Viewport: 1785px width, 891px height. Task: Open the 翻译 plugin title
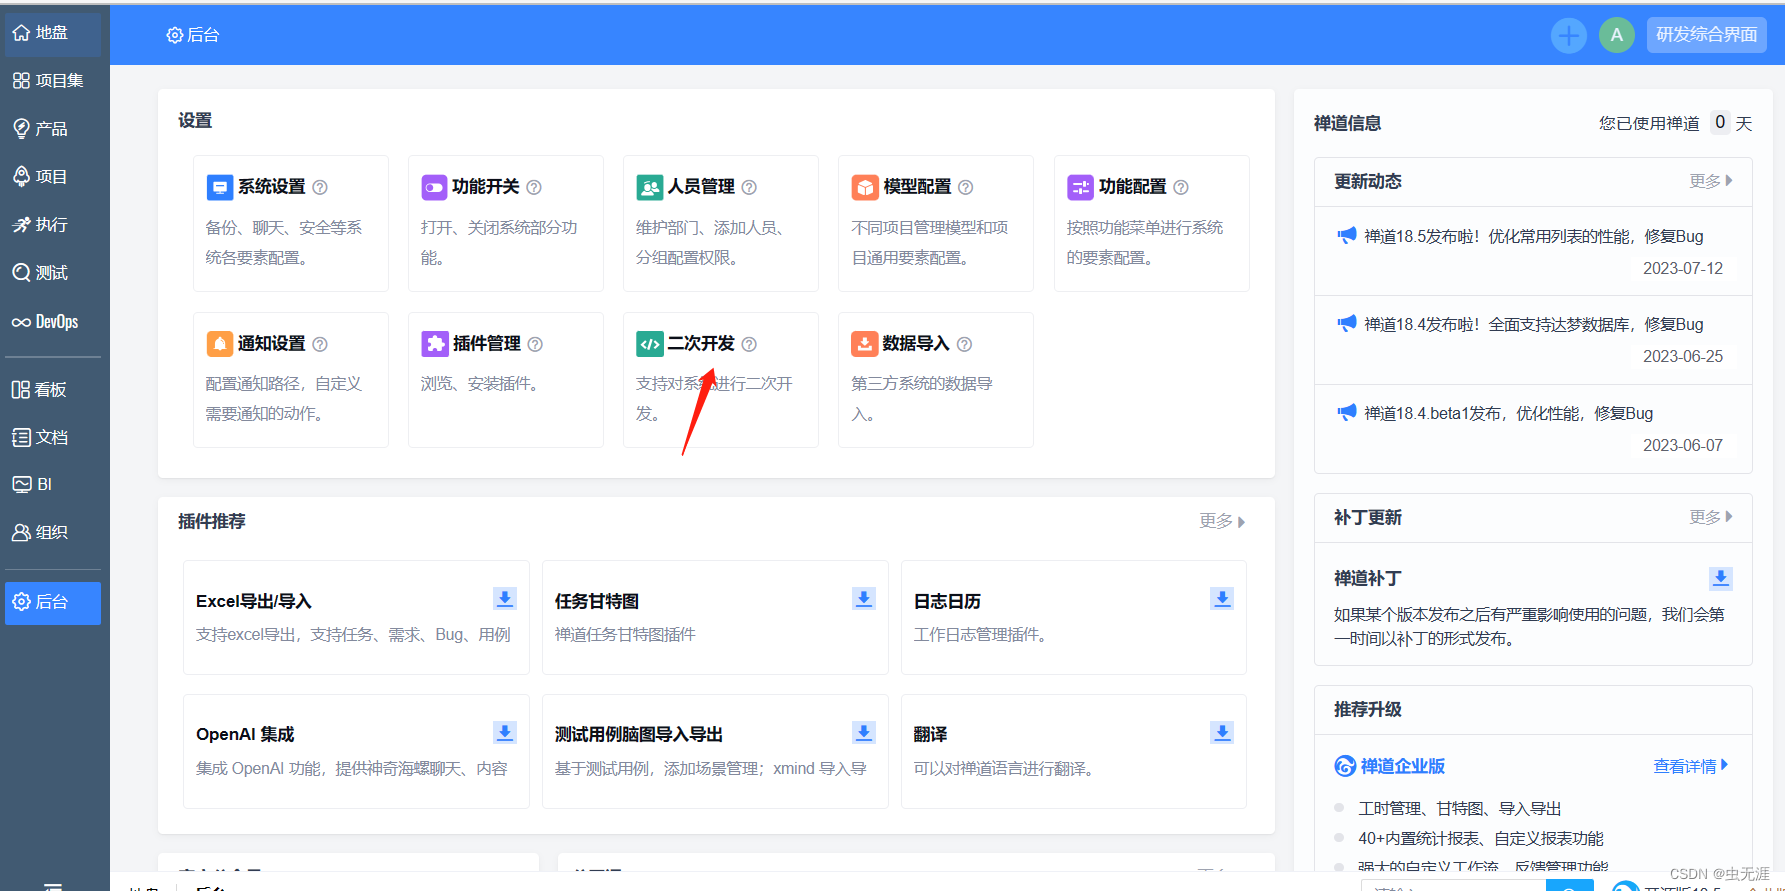pos(930,735)
